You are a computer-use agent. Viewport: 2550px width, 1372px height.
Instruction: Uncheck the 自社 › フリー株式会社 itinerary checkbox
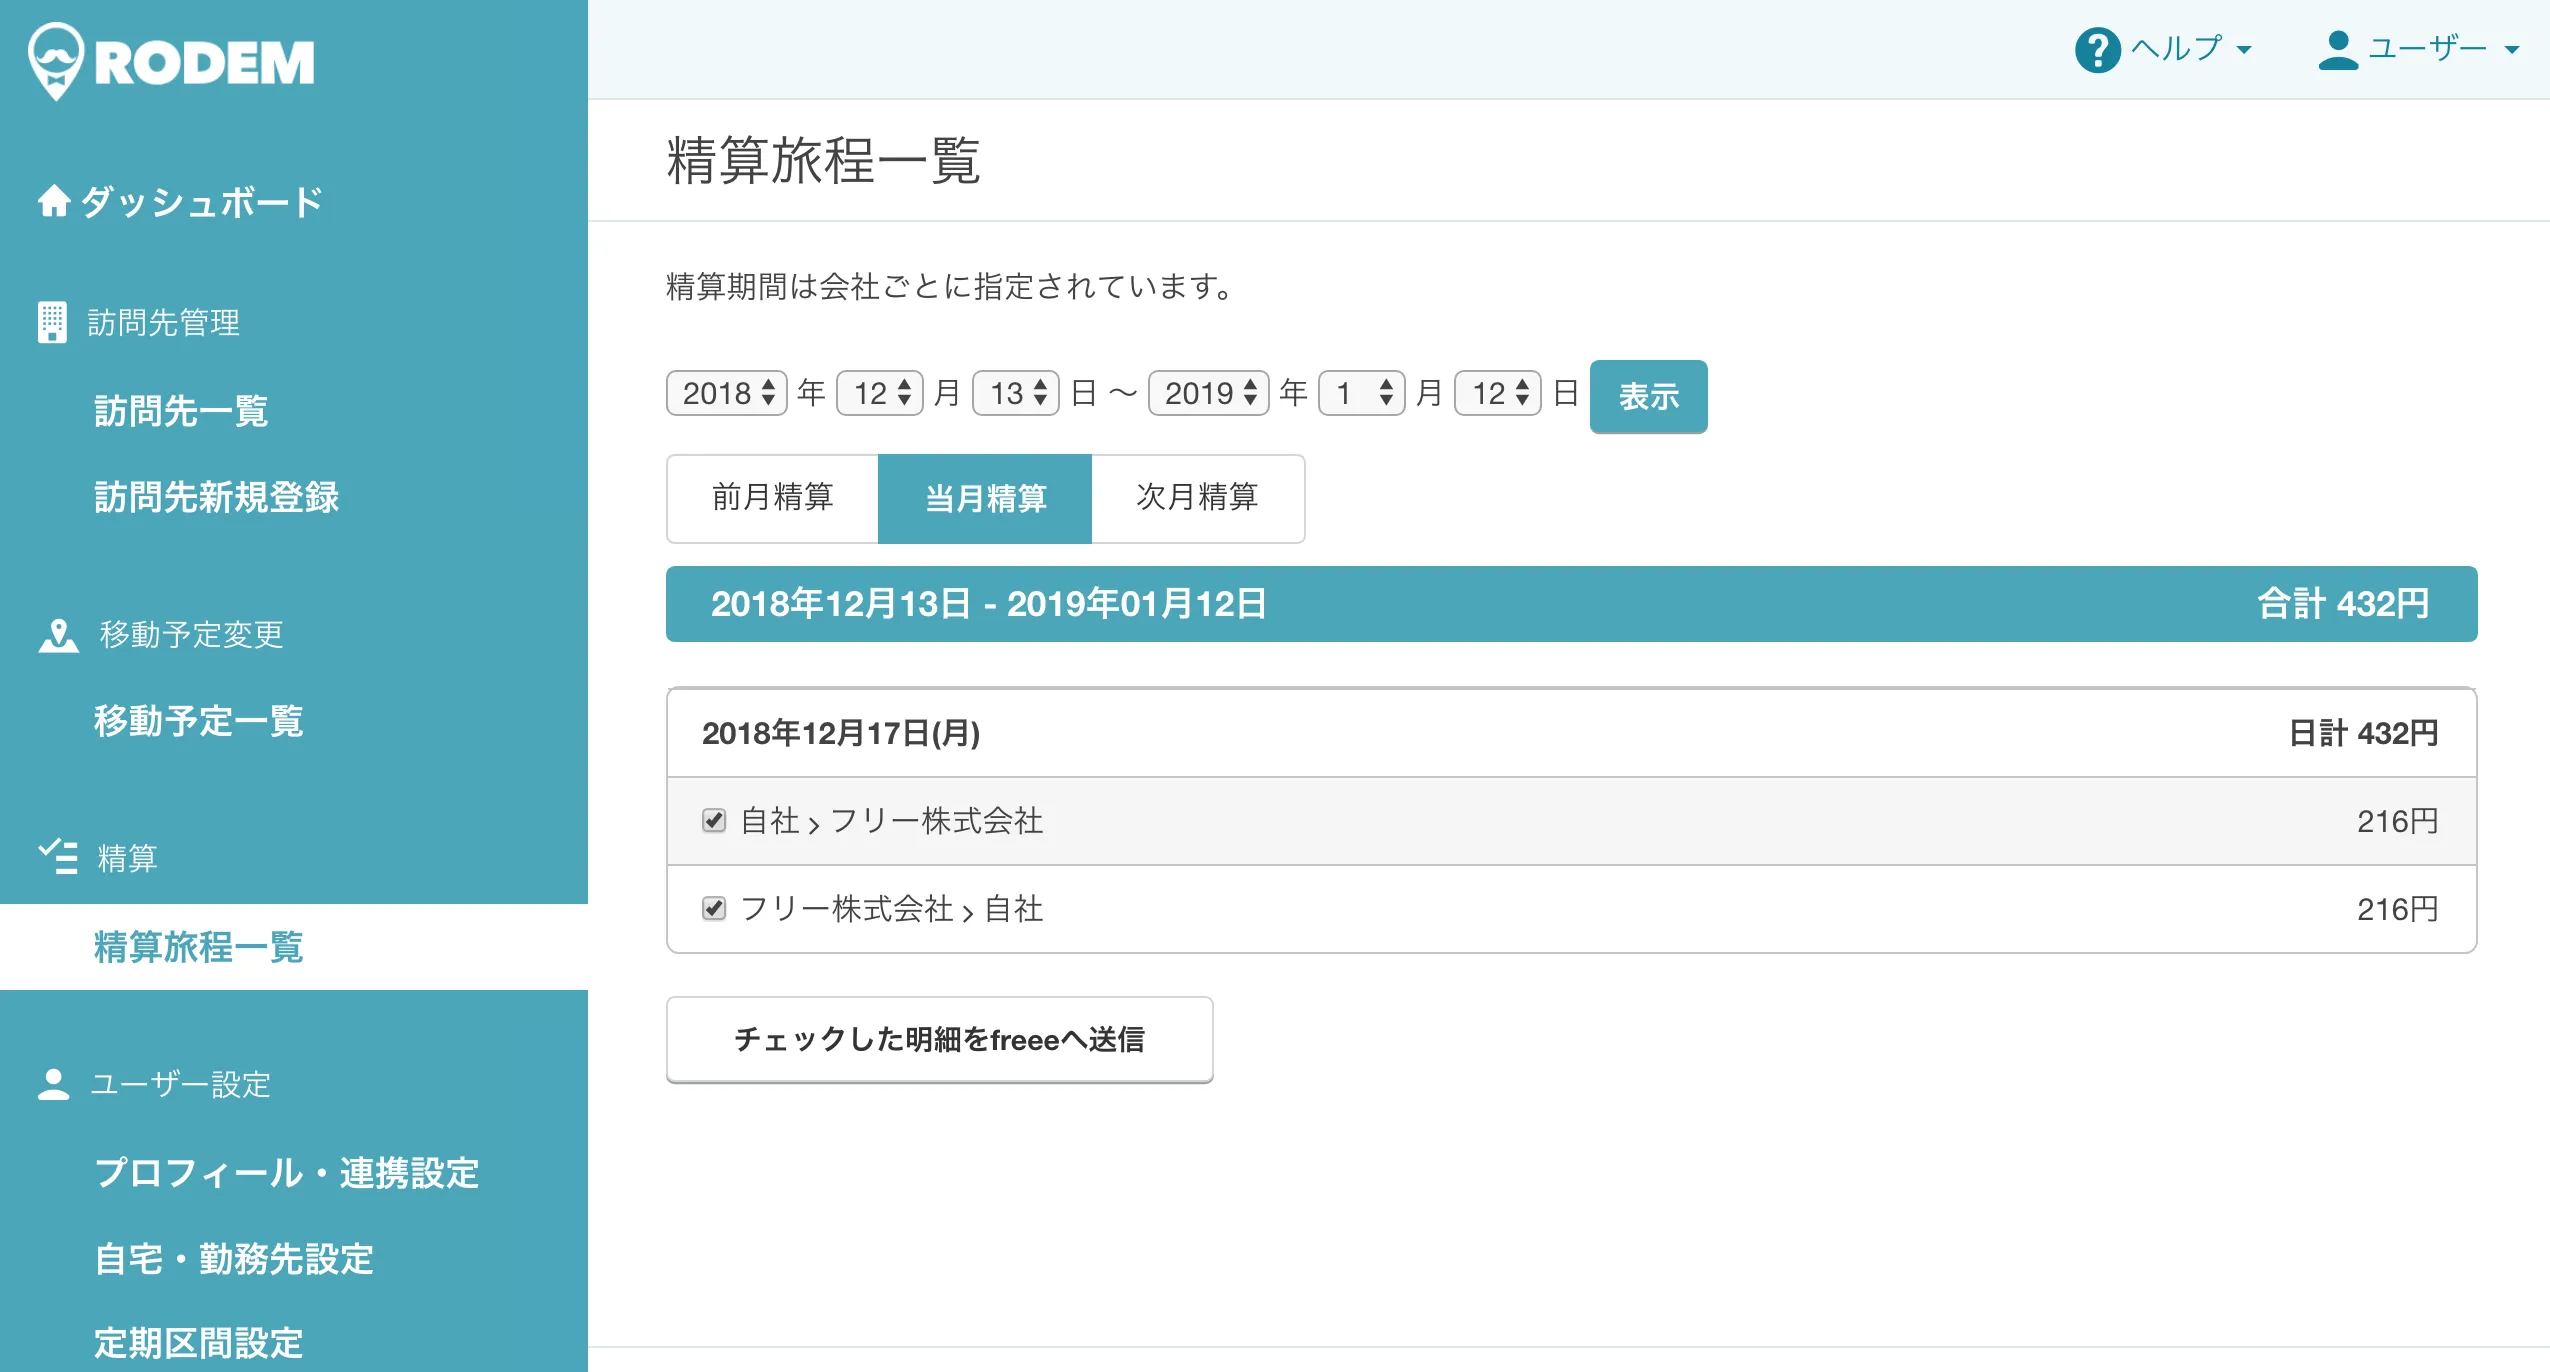pos(713,821)
